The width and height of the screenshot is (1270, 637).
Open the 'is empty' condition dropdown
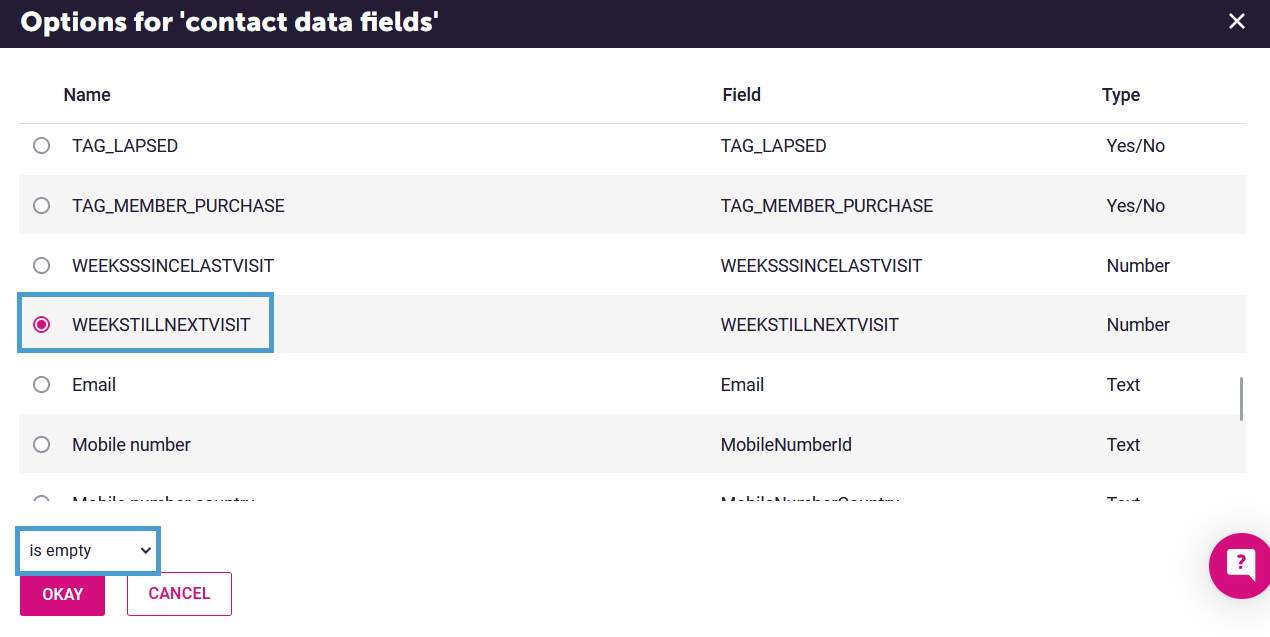pyautogui.click(x=88, y=551)
